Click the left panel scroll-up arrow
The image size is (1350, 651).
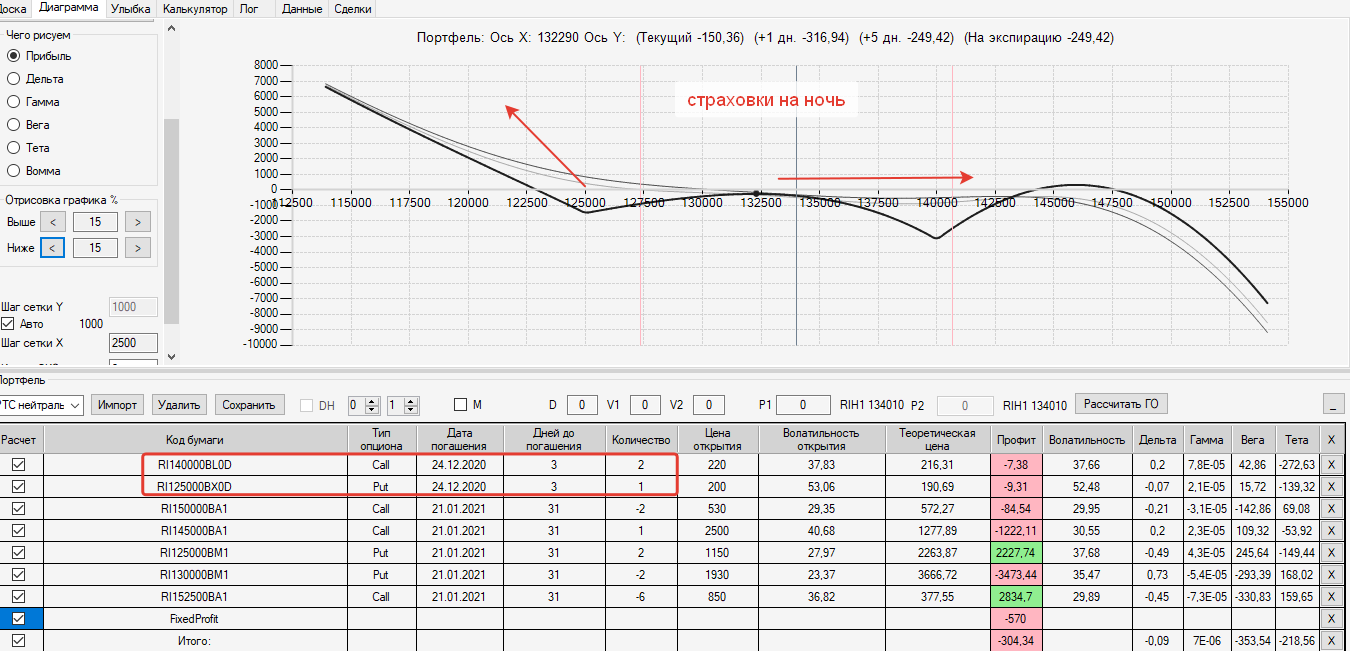click(x=171, y=28)
